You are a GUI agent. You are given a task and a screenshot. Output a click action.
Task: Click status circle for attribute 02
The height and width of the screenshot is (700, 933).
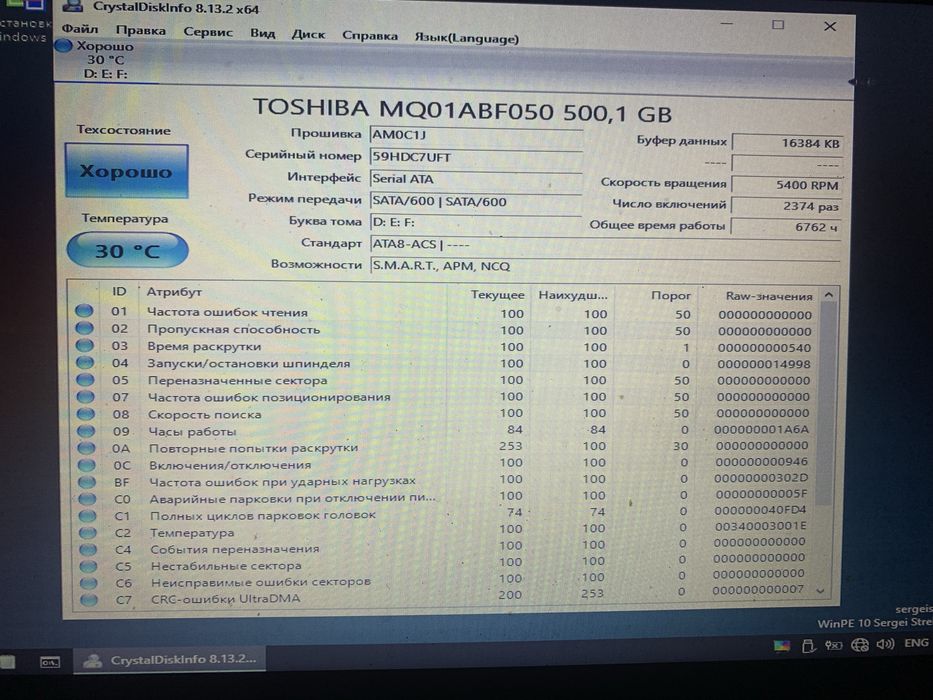pyautogui.click(x=85, y=328)
